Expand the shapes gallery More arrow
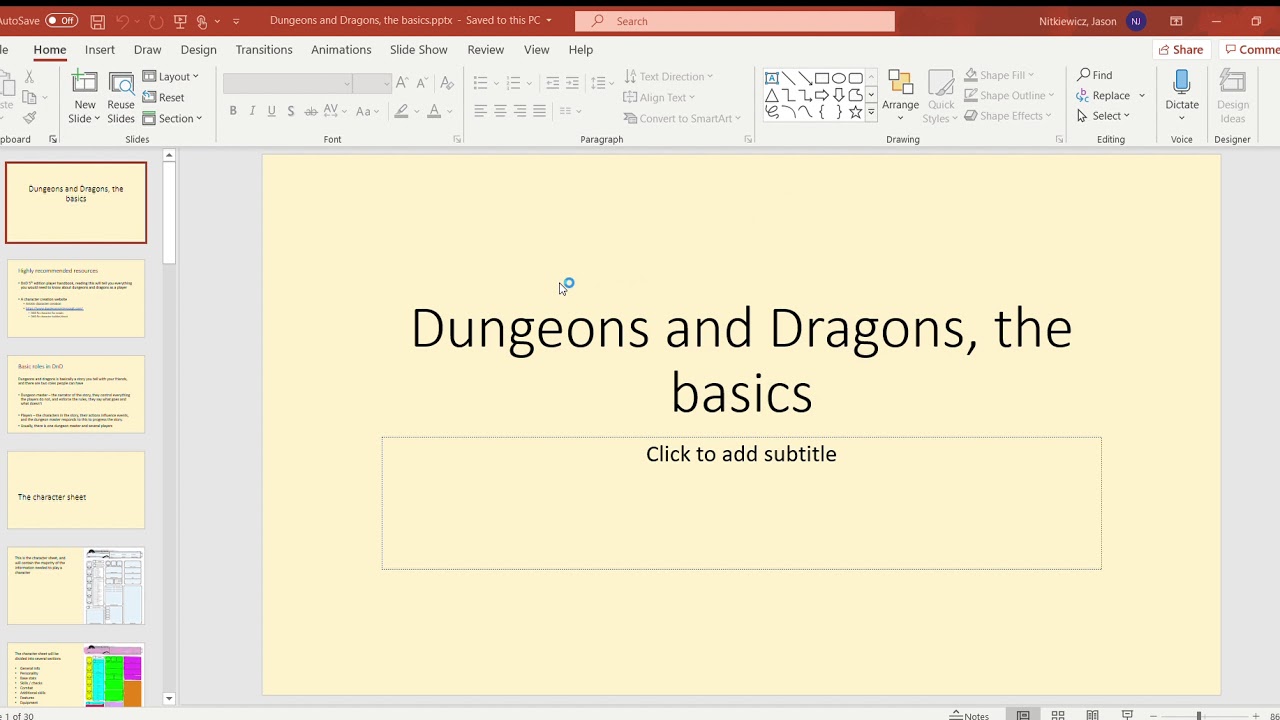Viewport: 1280px width, 720px height. coord(871,113)
